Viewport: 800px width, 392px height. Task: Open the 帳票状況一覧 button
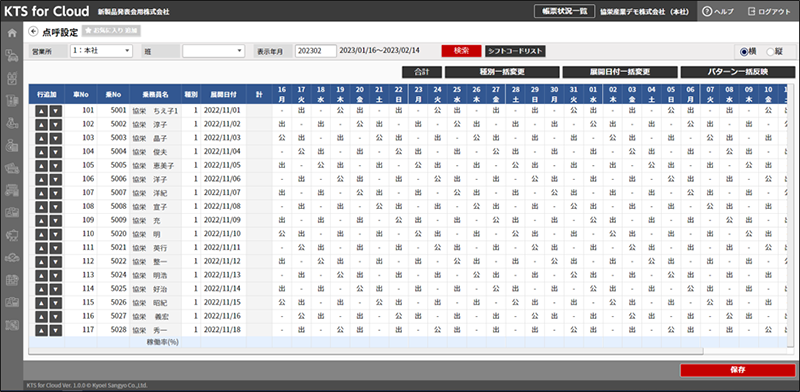click(564, 11)
